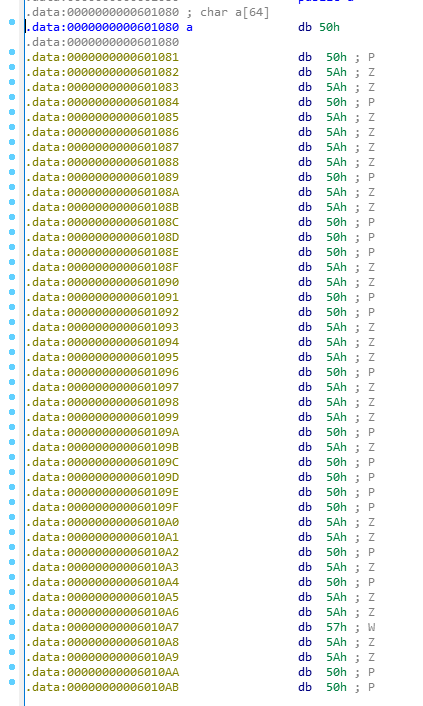Select address .data:0000000000601099
423x706 pixels.
pyautogui.click(x=102, y=417)
